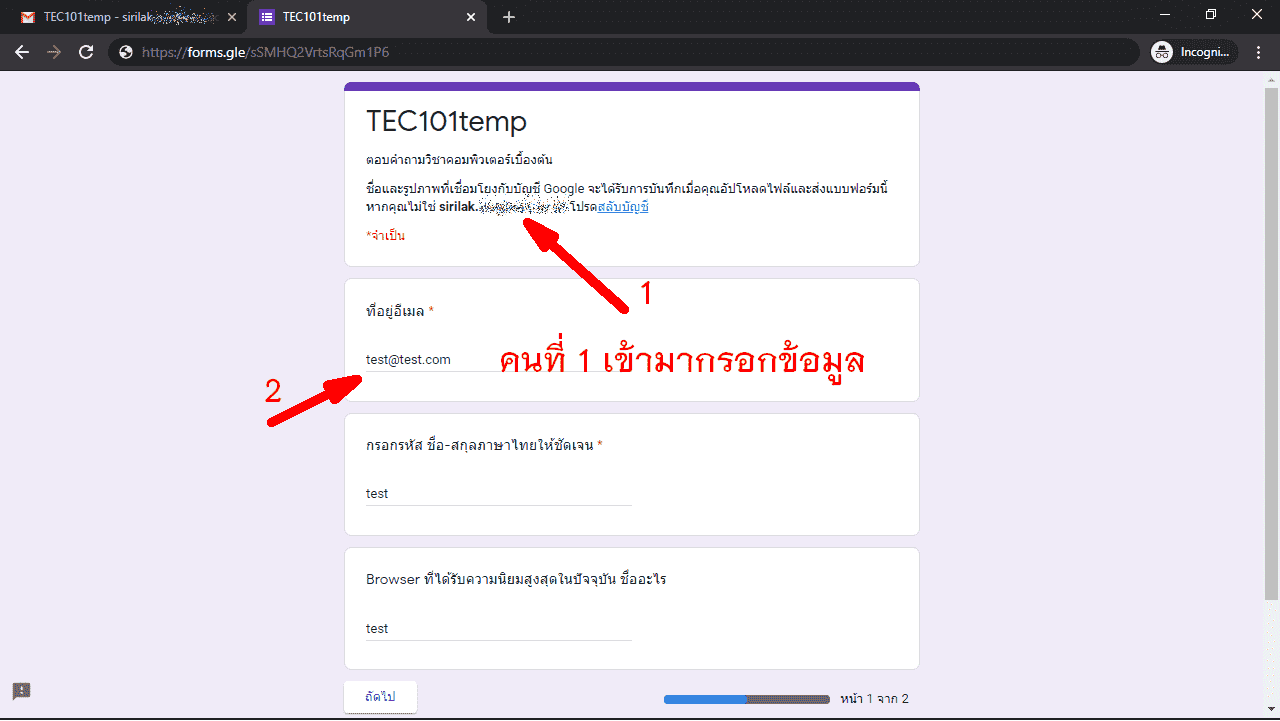Click the Thai name answer field
Image resolution: width=1280 pixels, height=721 pixels.
pyautogui.click(x=498, y=494)
